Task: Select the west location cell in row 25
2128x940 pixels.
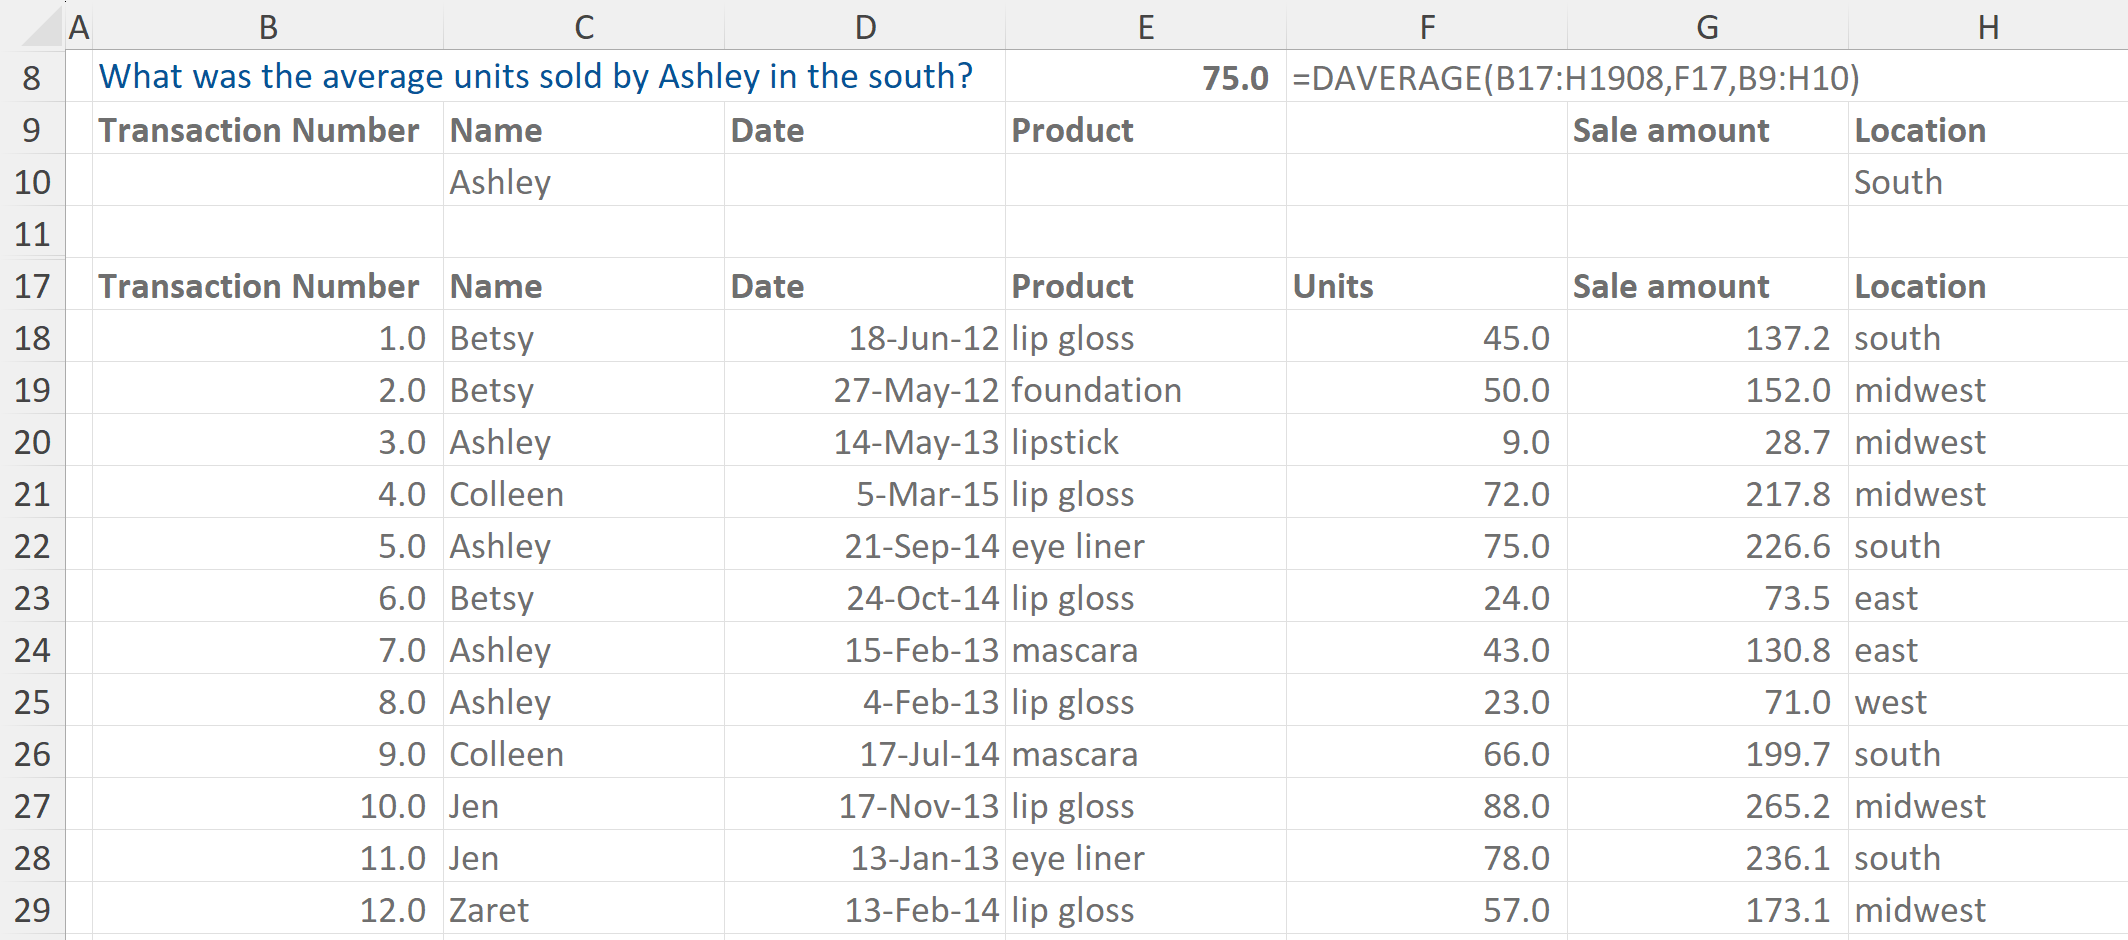Action: pyautogui.click(x=1988, y=702)
